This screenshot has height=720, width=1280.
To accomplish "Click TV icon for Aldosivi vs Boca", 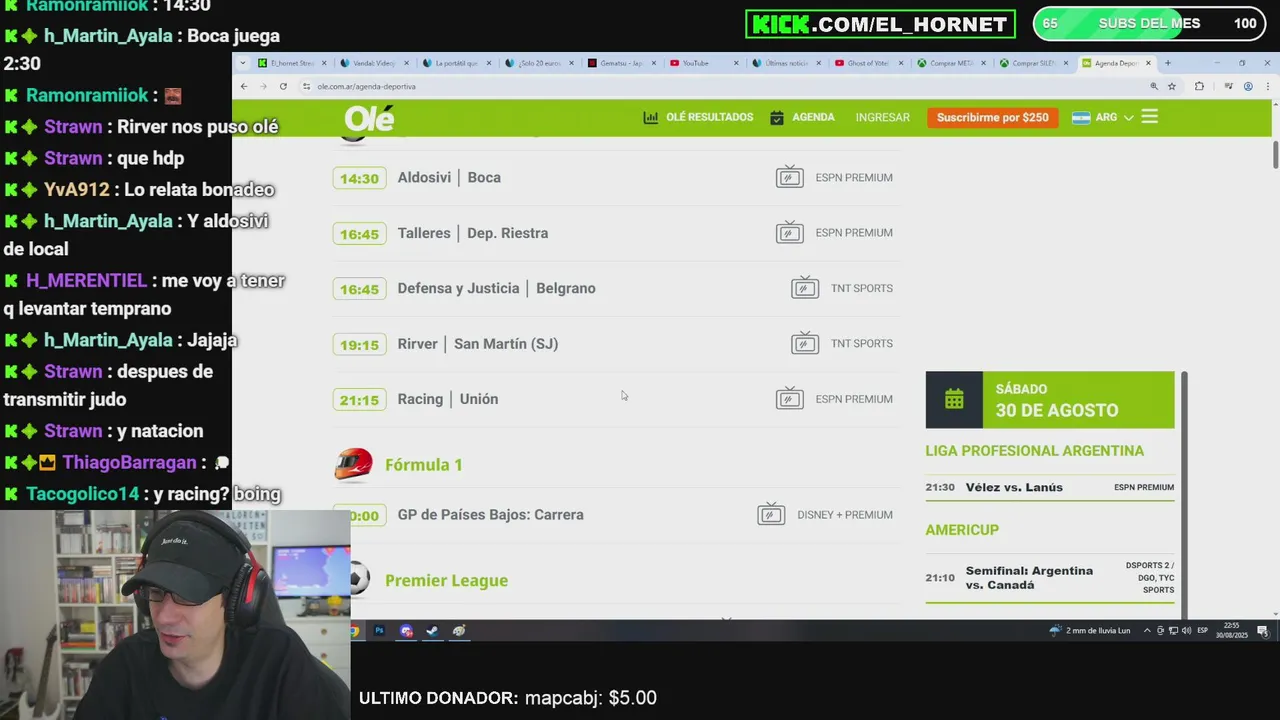I will (x=790, y=177).
